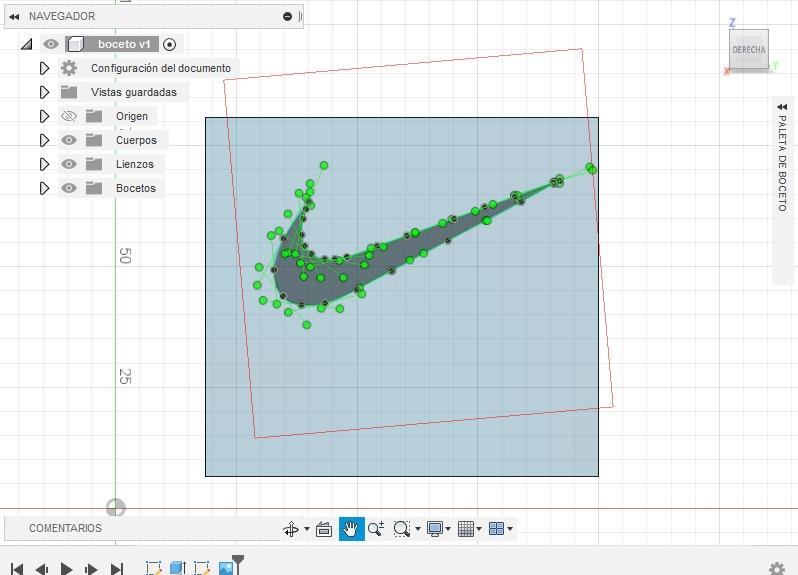This screenshot has height=575, width=798.
Task: Select the Lienzos tree label
Action: [x=135, y=164]
